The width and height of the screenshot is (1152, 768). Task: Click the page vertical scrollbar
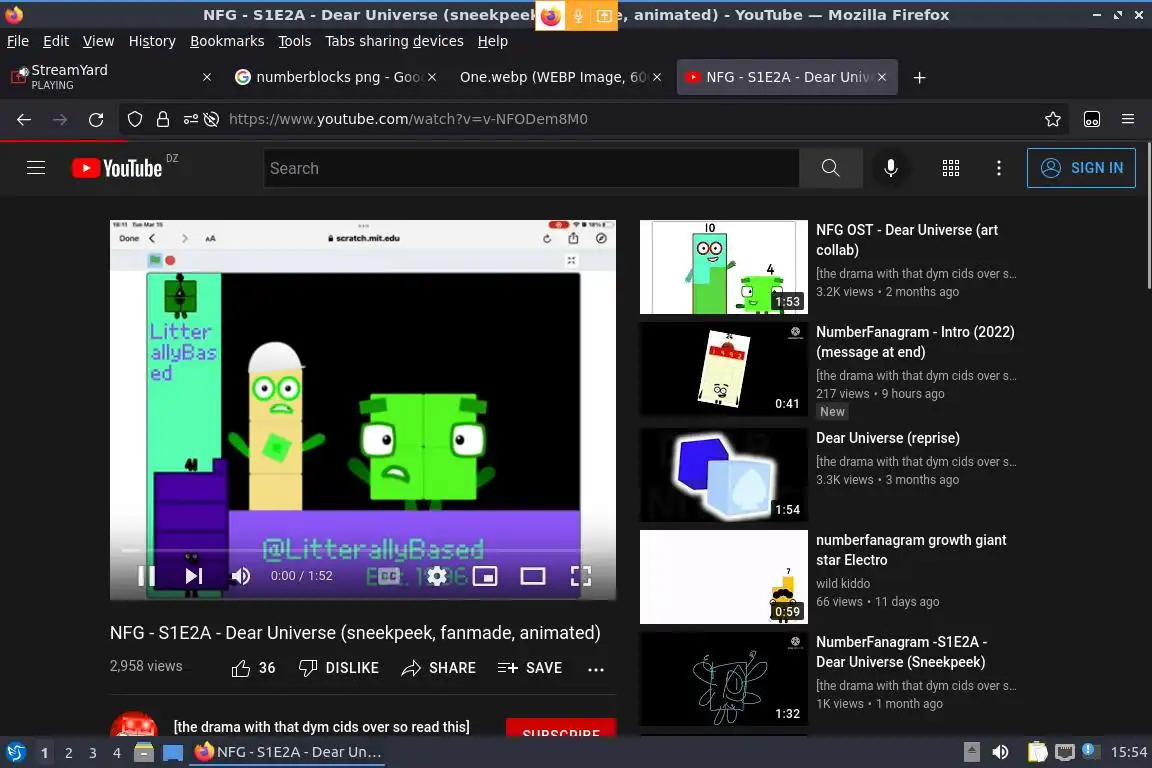[1148, 217]
